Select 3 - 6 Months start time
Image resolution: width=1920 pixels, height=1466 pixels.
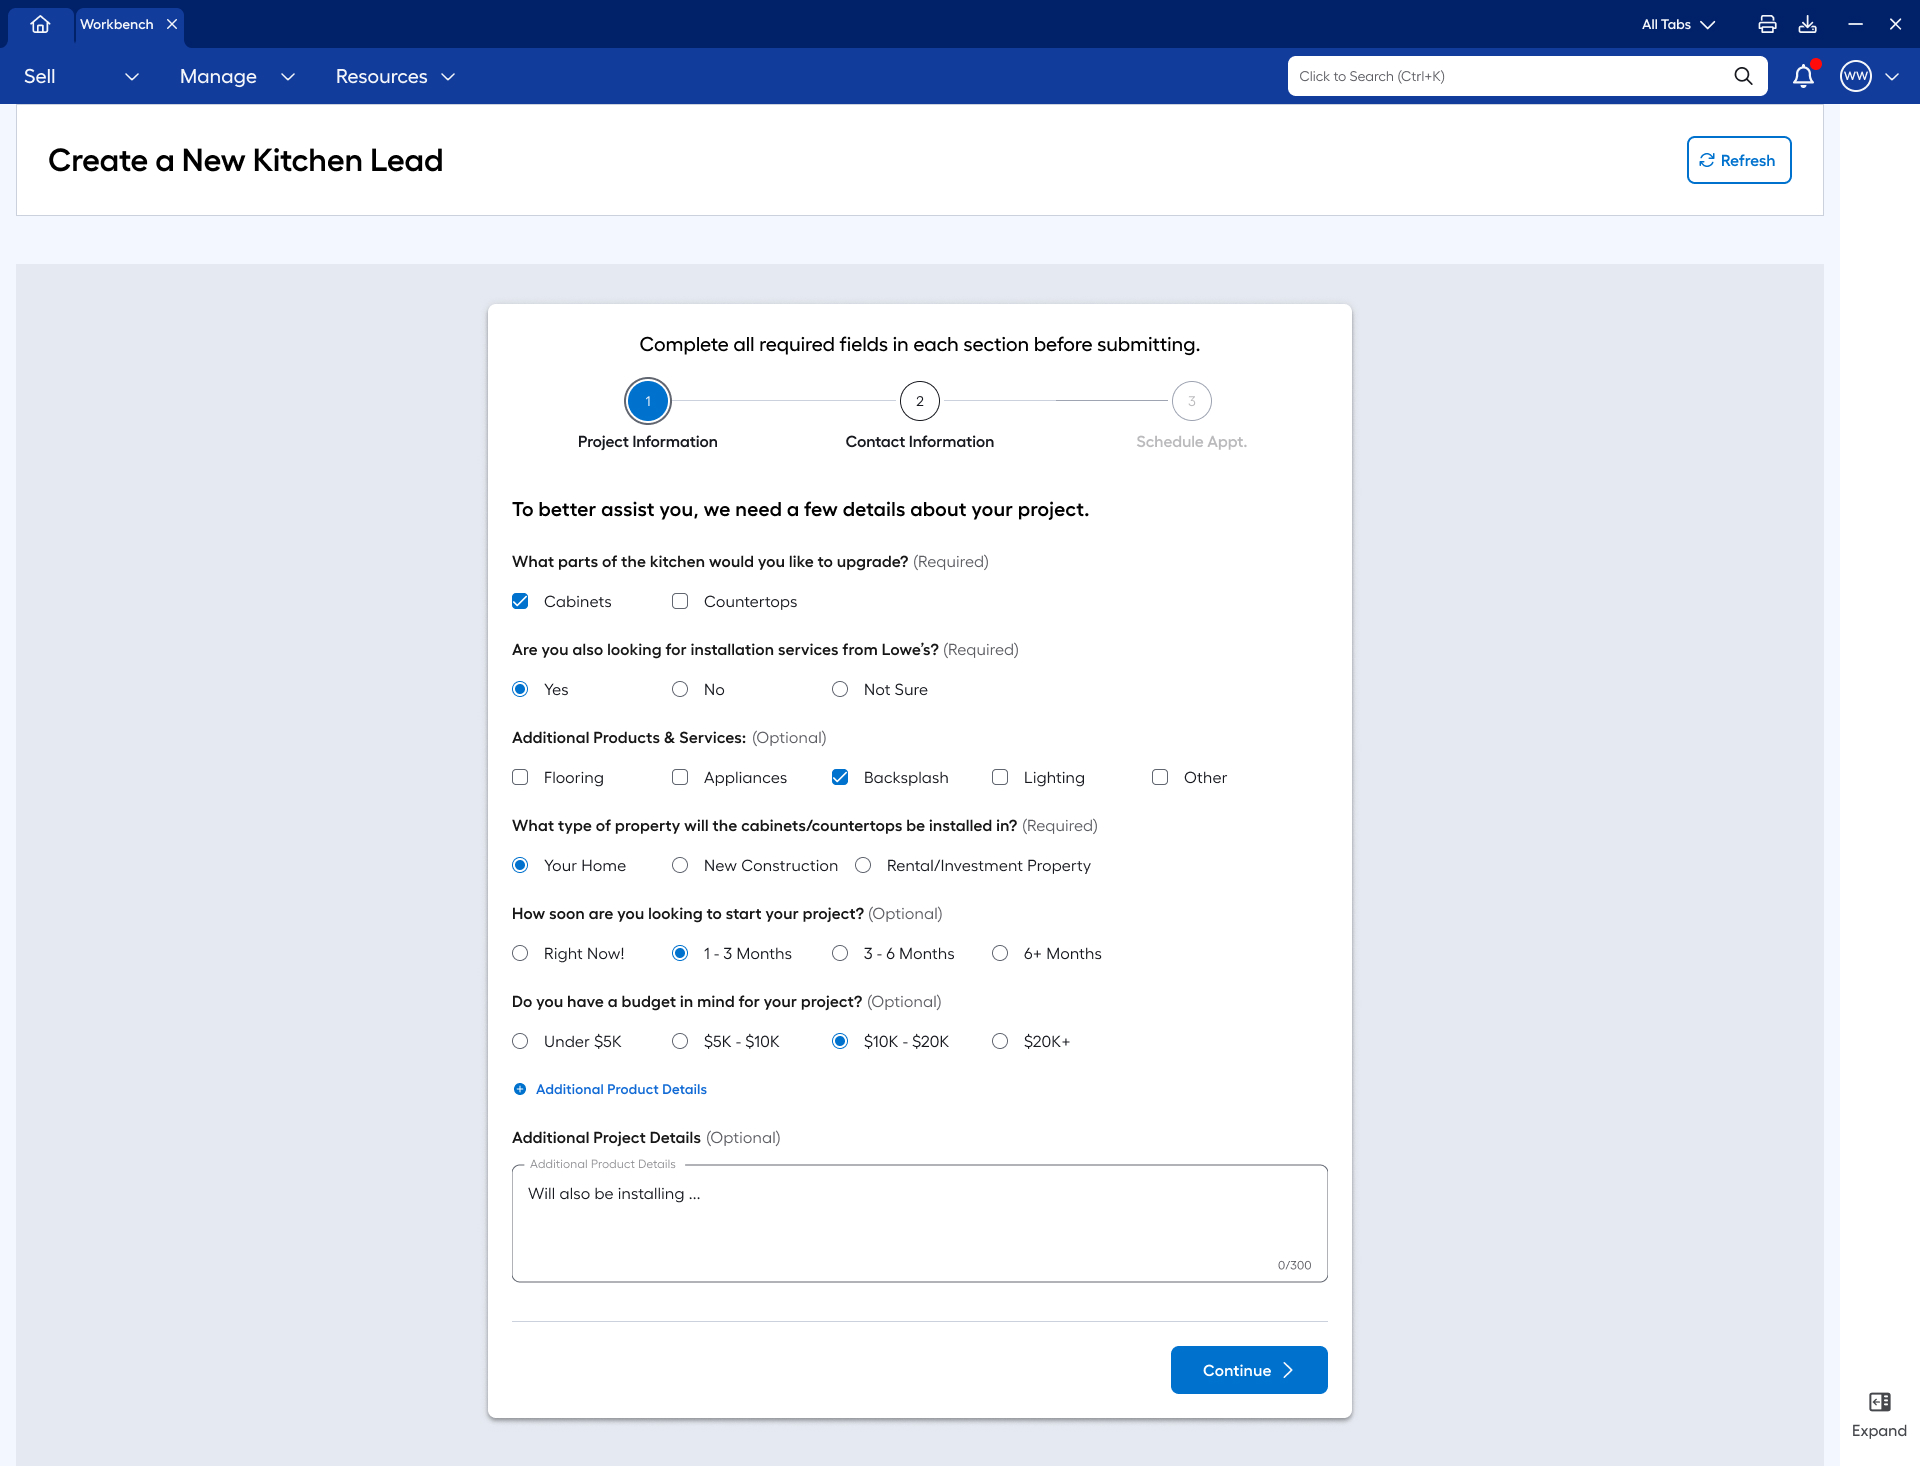tap(840, 954)
